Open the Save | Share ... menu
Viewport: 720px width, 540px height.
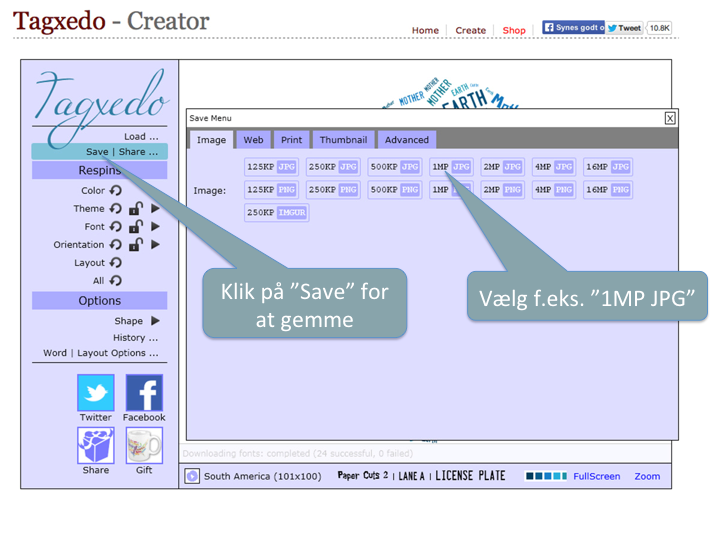[100, 152]
